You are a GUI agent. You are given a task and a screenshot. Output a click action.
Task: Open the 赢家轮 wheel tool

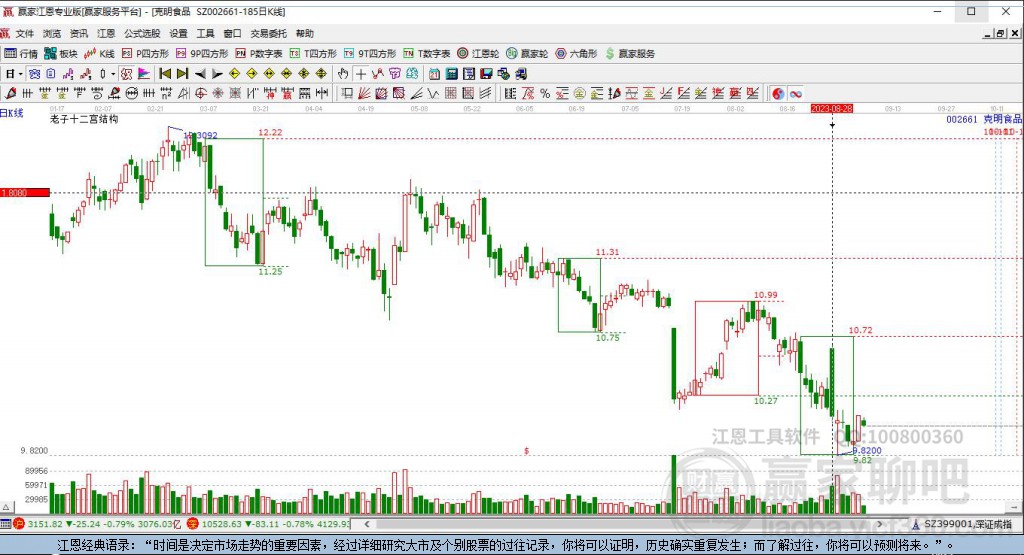tap(527, 54)
